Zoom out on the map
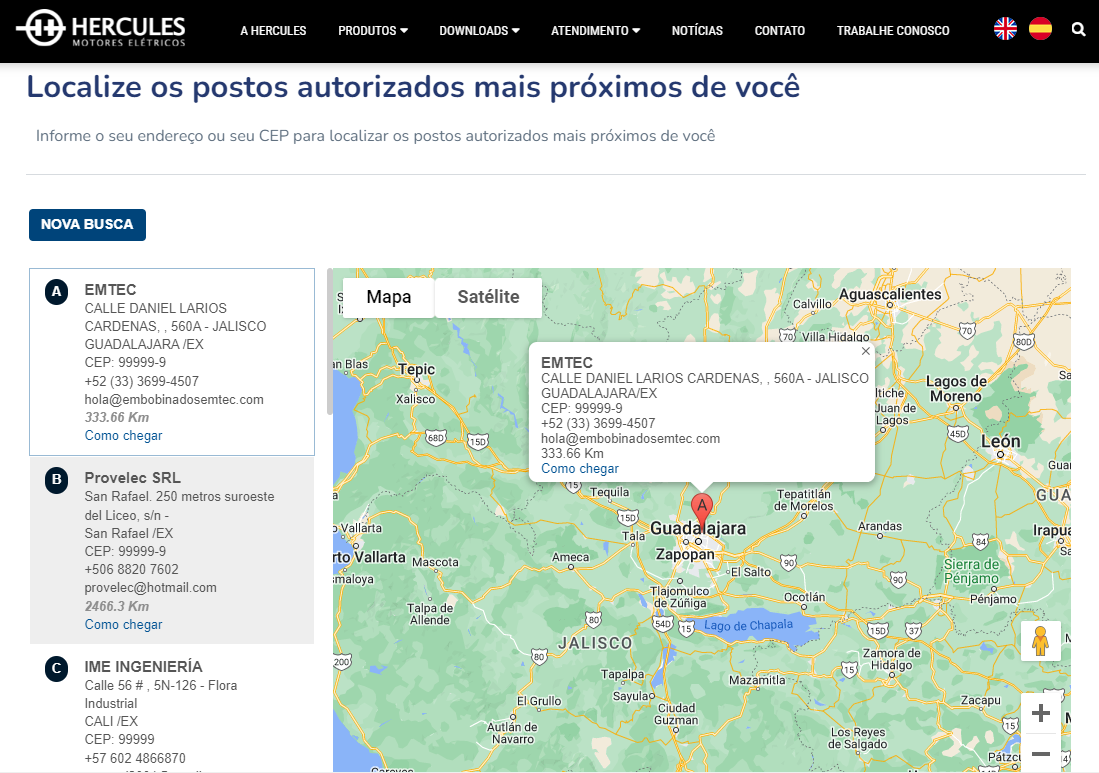The height and width of the screenshot is (773, 1099). pyautogui.click(x=1040, y=753)
